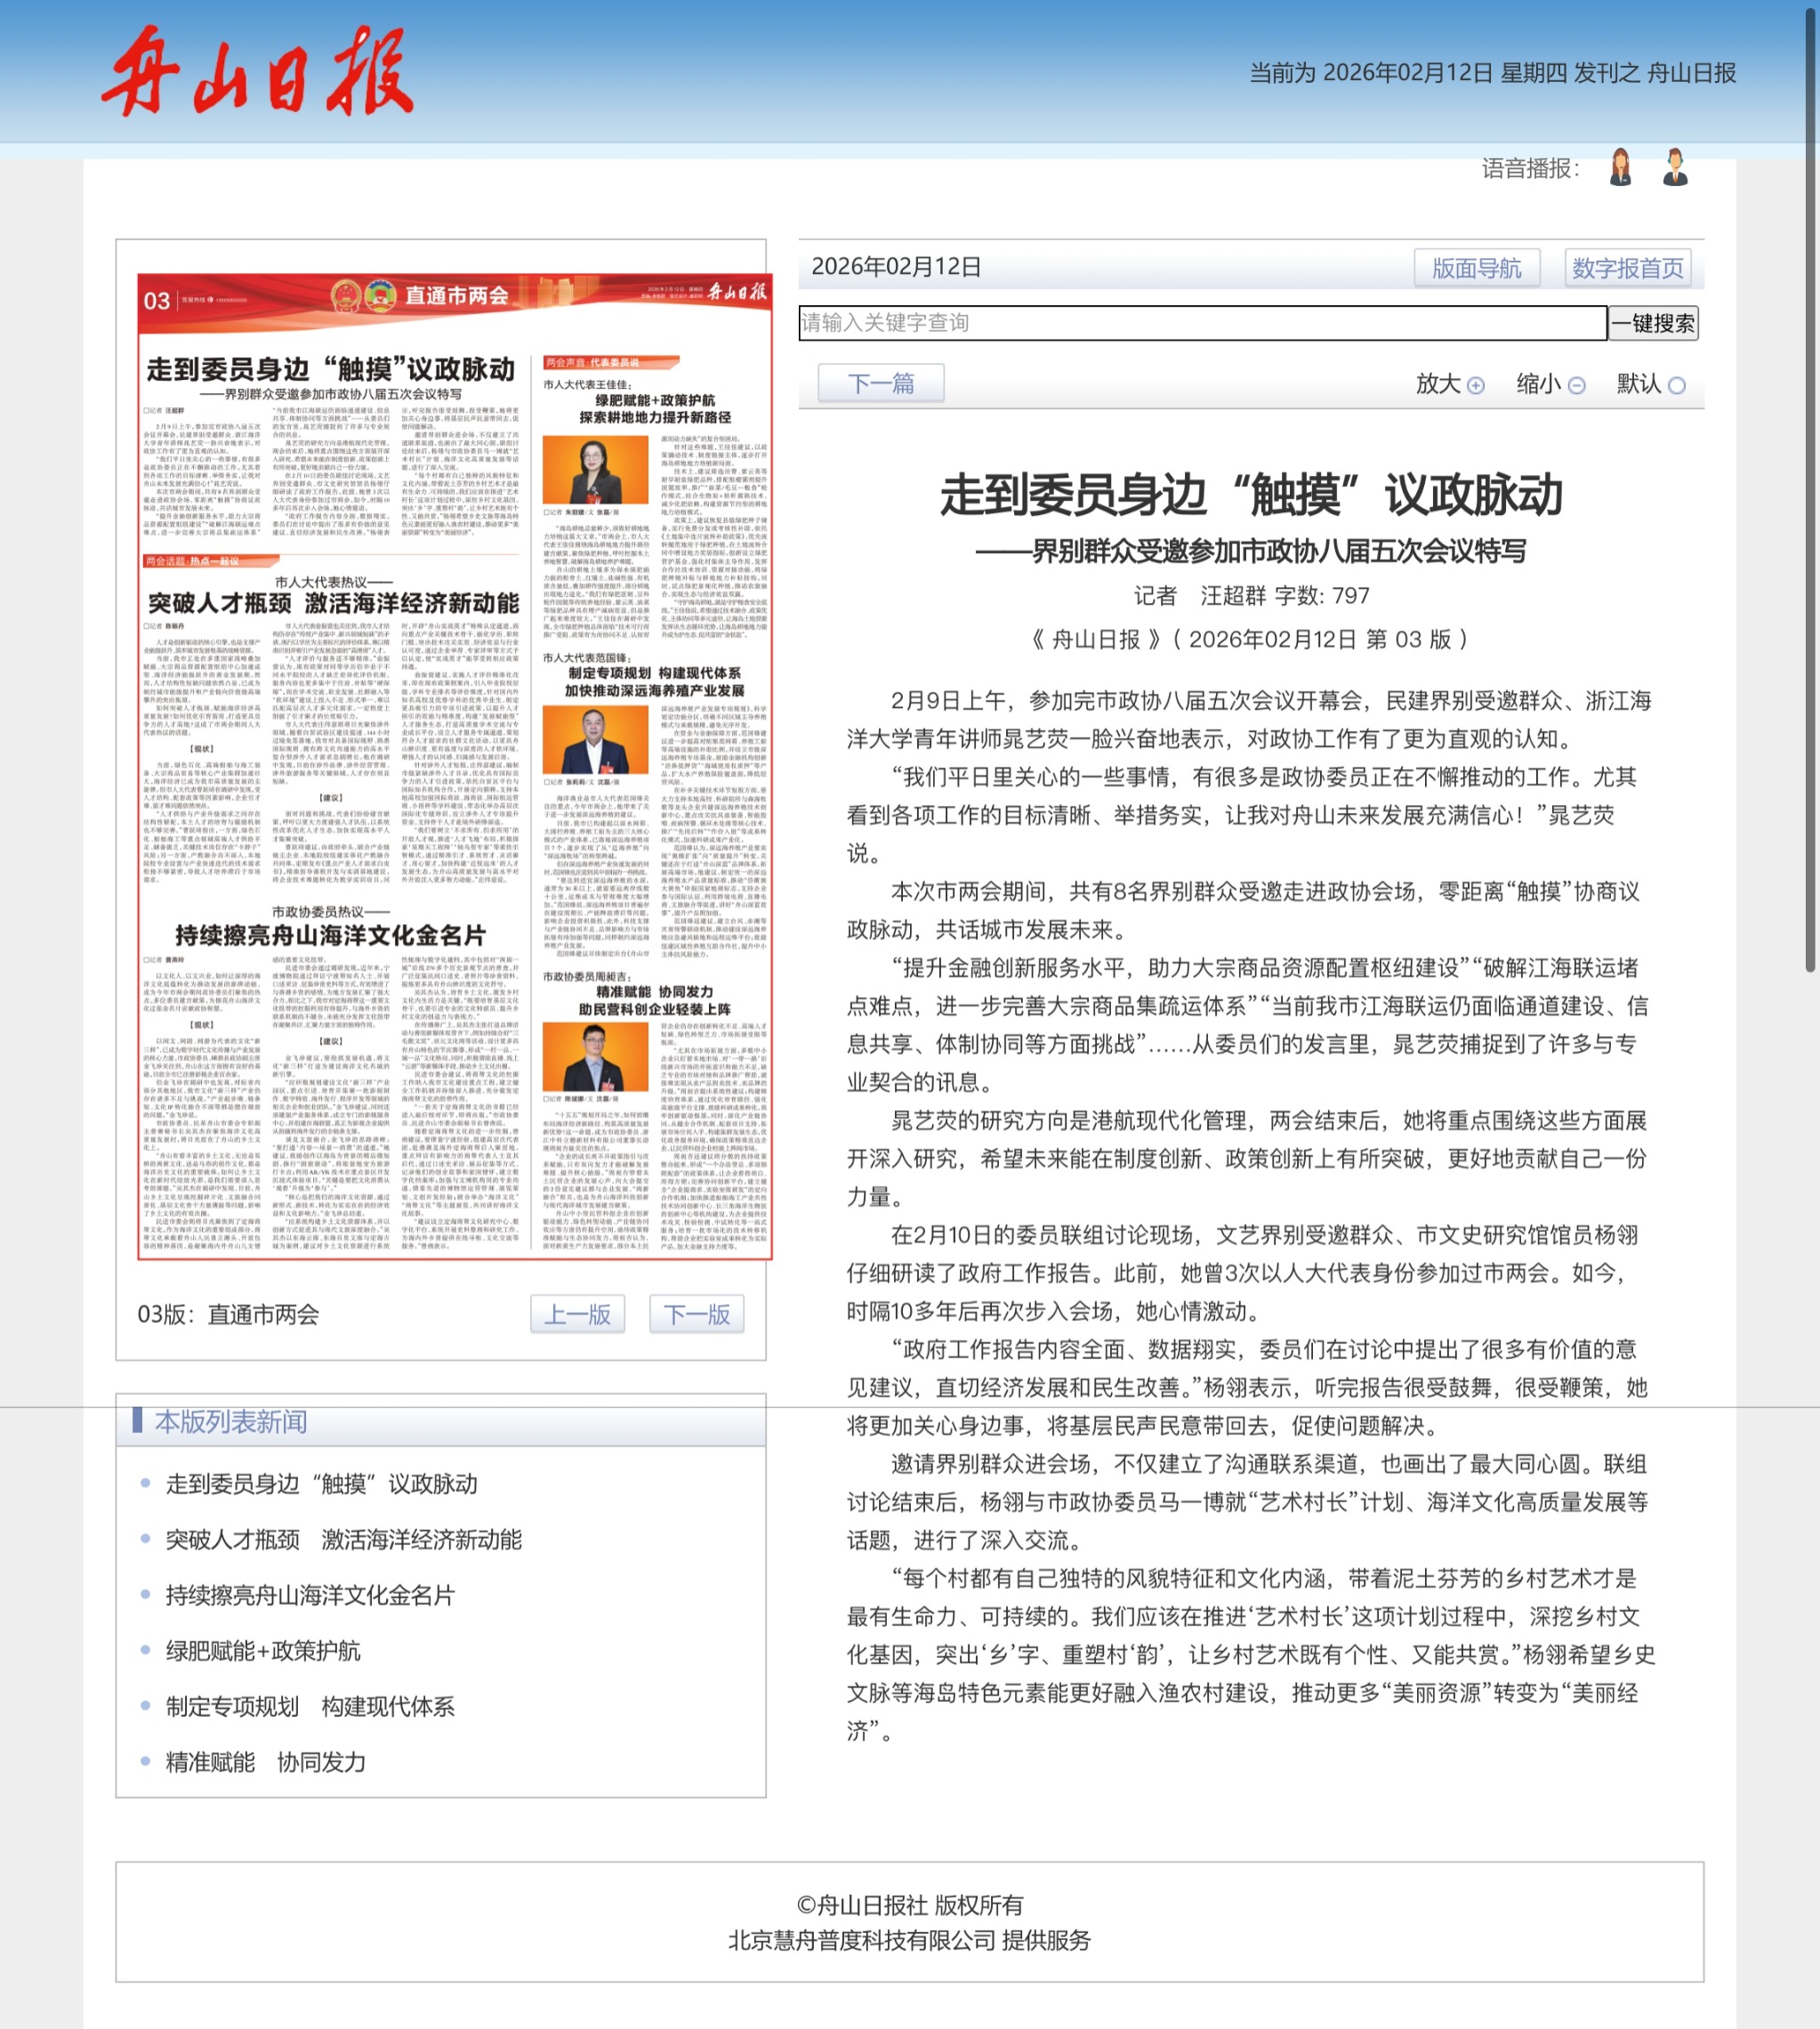The width and height of the screenshot is (1820, 2029).
Task: Click the byline 记者 汪超群 字数: 797
Action: click(x=1251, y=596)
